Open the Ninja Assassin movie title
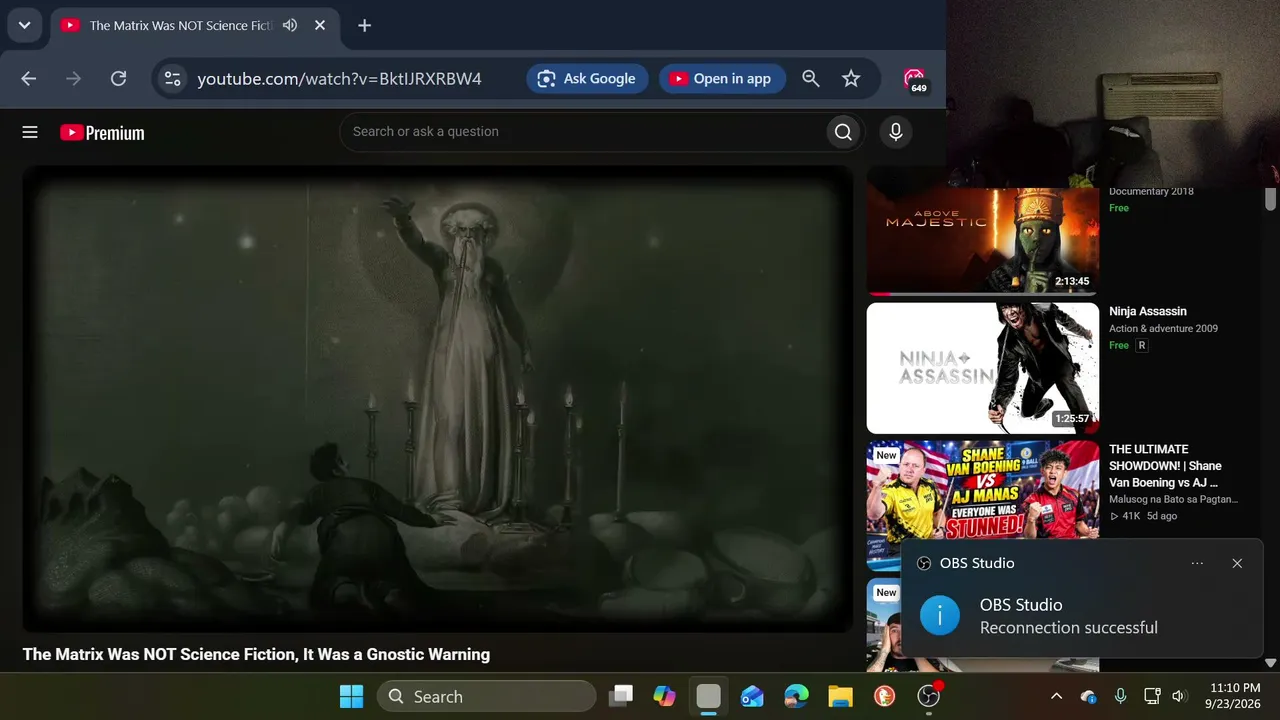Viewport: 1280px width, 720px height. tap(1148, 311)
